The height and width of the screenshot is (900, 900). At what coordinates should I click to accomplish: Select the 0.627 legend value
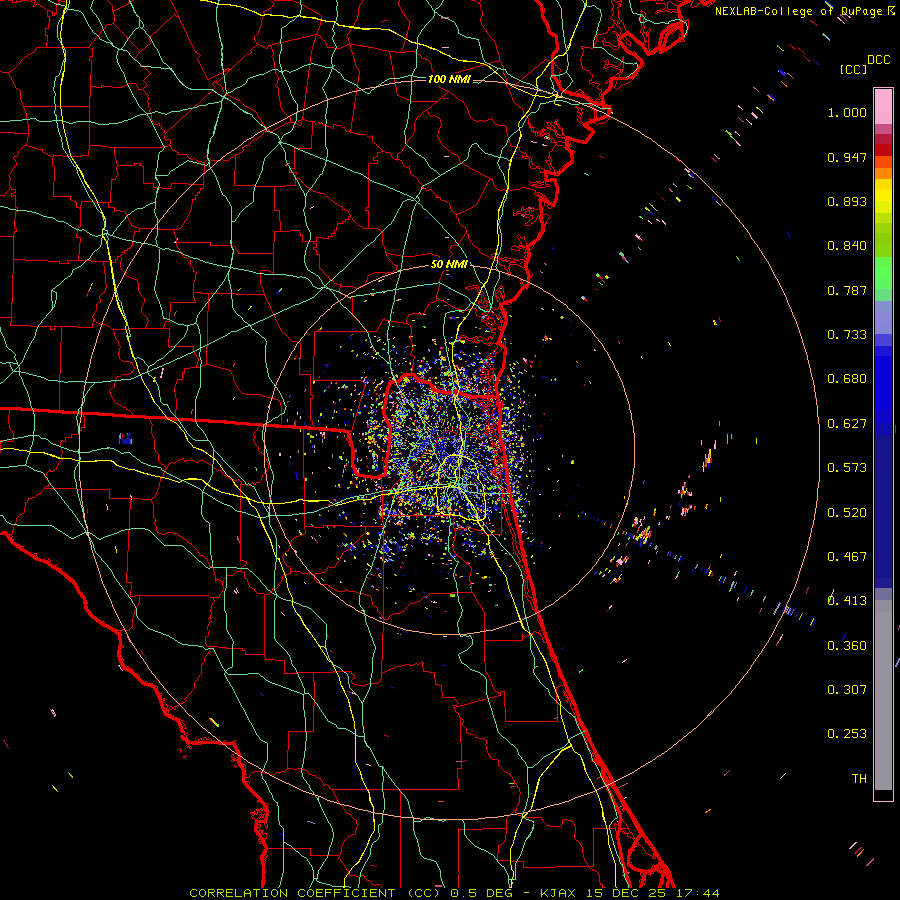pos(847,424)
